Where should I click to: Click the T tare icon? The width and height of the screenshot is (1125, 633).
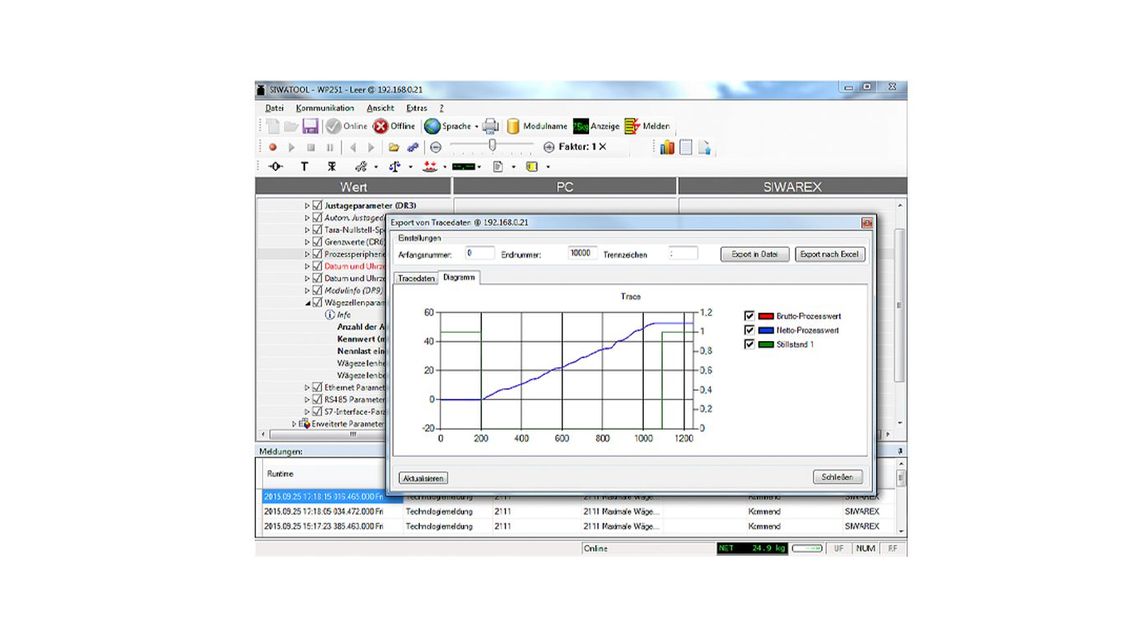click(x=304, y=167)
